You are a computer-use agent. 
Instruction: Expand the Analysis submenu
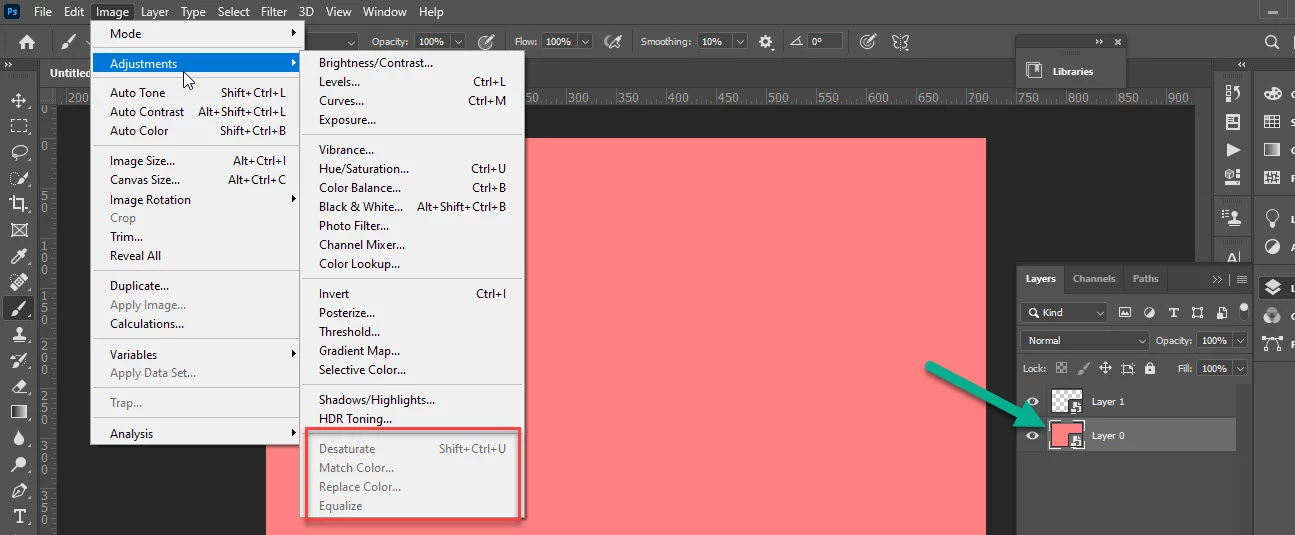[x=195, y=434]
